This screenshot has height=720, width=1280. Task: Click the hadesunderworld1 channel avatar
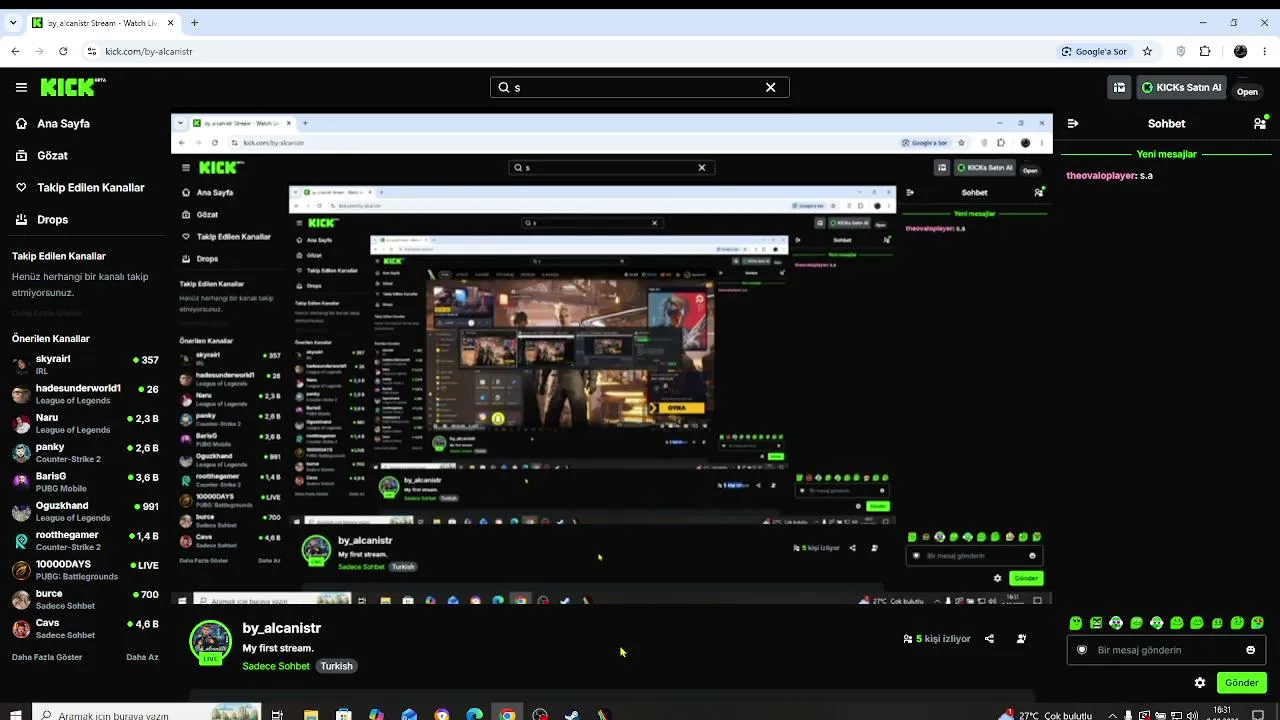point(21,394)
